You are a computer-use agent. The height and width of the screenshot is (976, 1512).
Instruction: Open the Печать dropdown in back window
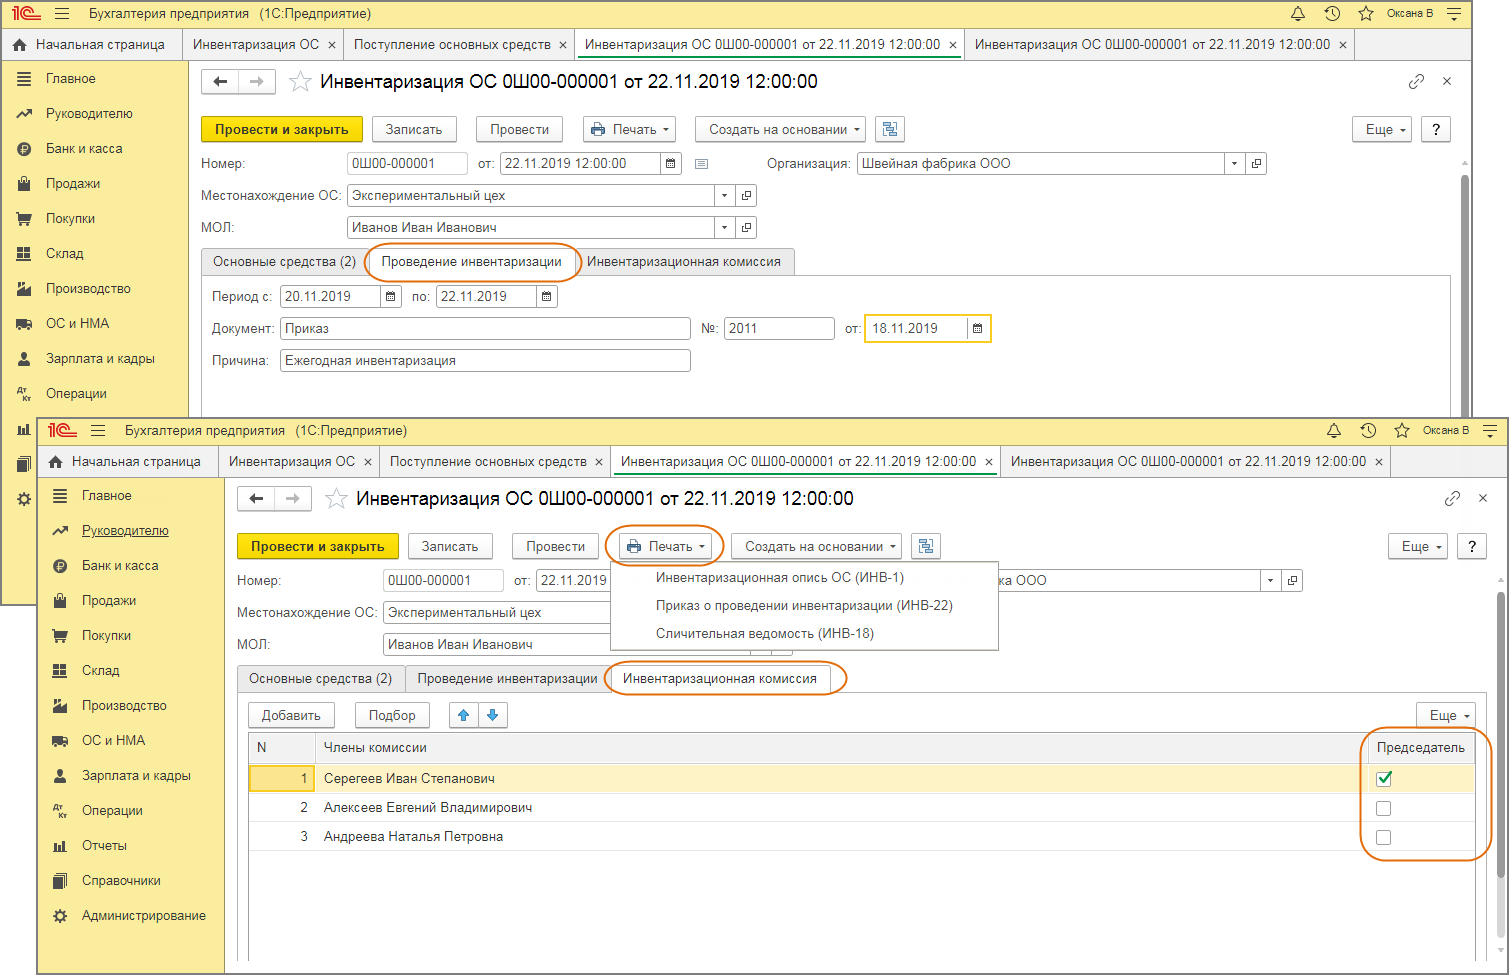coord(630,129)
